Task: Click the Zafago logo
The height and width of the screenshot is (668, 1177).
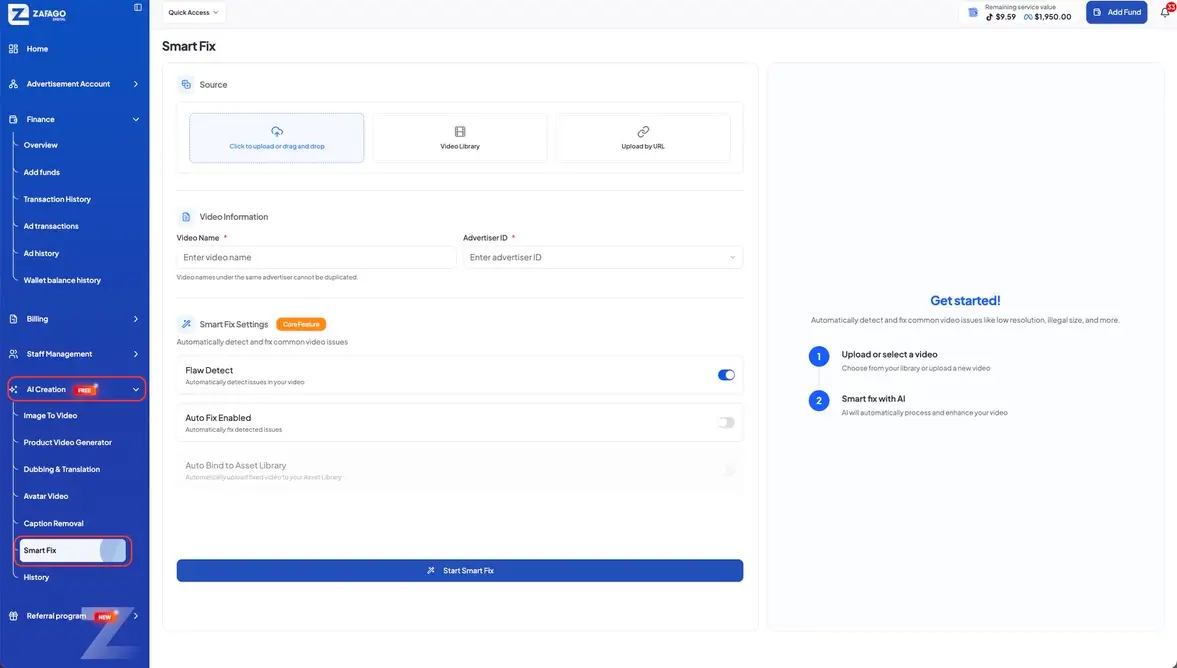Action: coord(38,13)
